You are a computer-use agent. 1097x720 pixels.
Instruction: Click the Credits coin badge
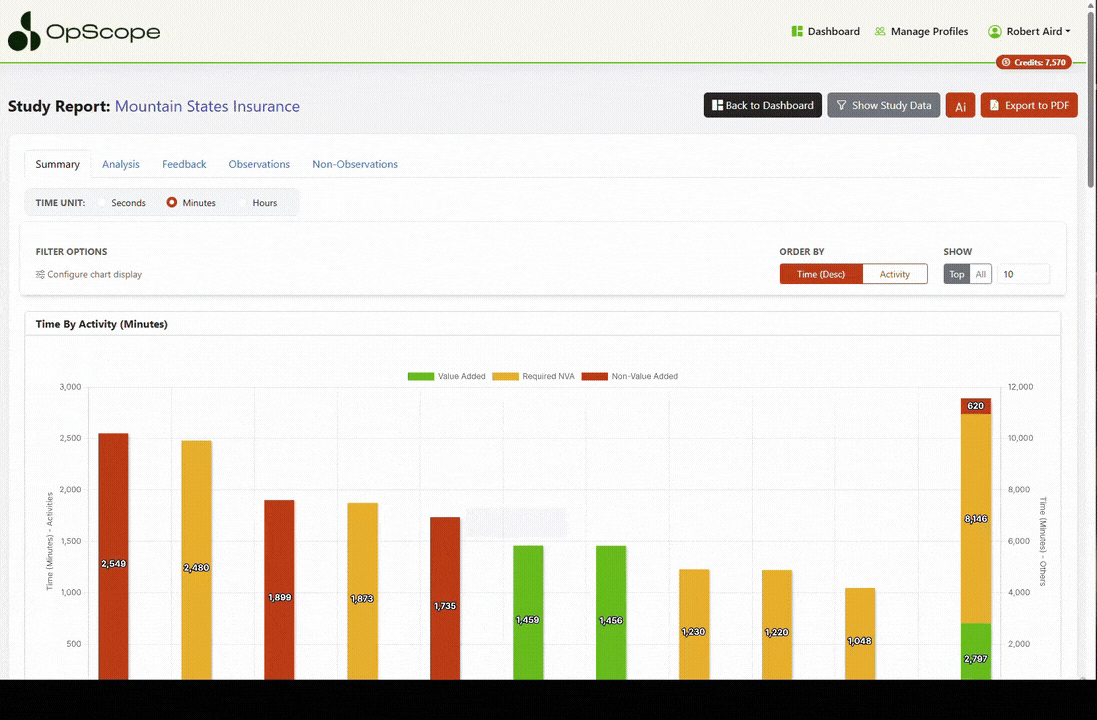(1034, 62)
